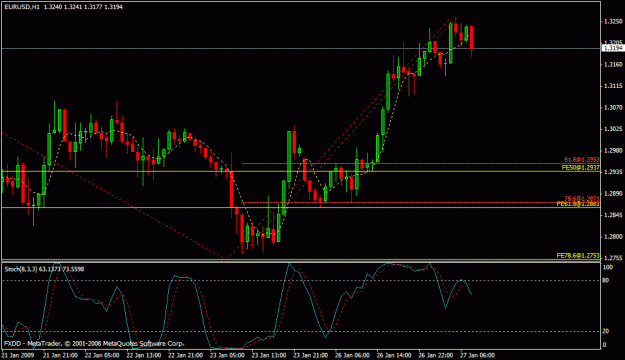Click the 21 Jan 21:00 time label

click(x=60, y=355)
